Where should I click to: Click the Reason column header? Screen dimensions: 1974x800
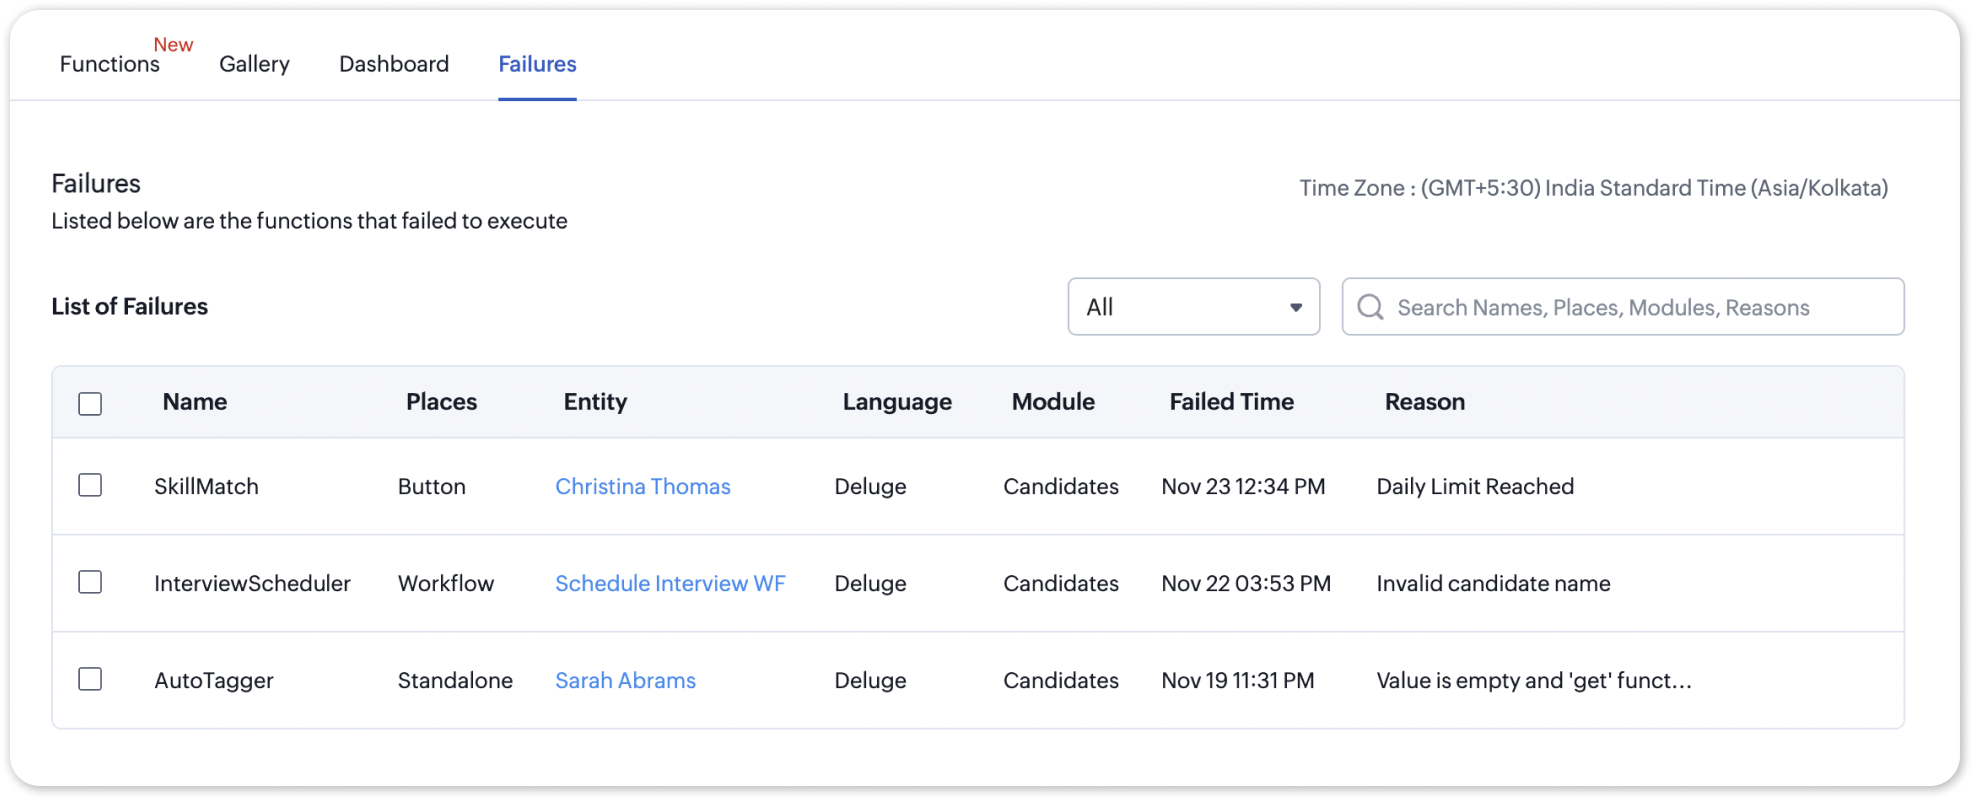(x=1424, y=402)
